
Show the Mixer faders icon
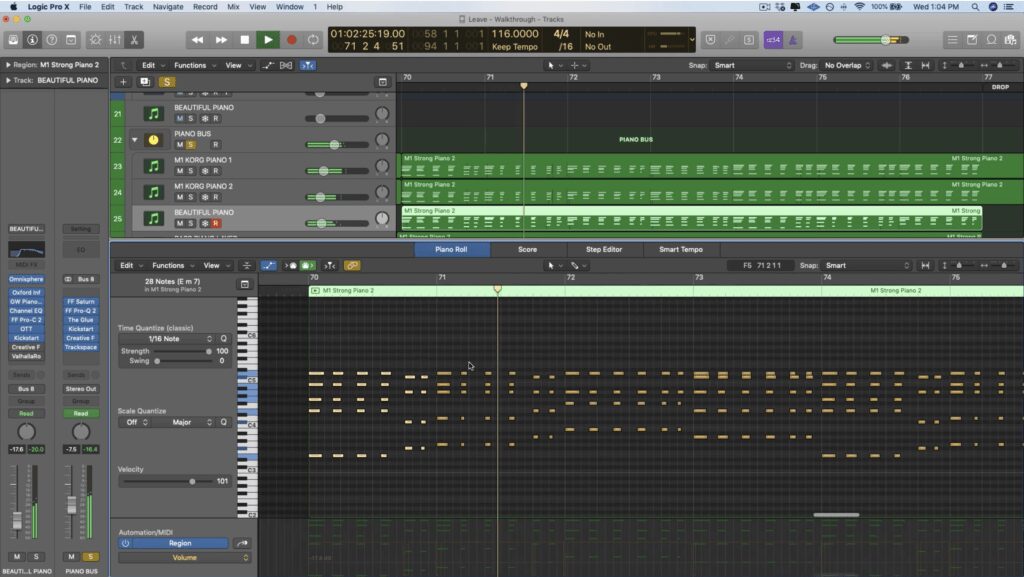click(x=115, y=40)
